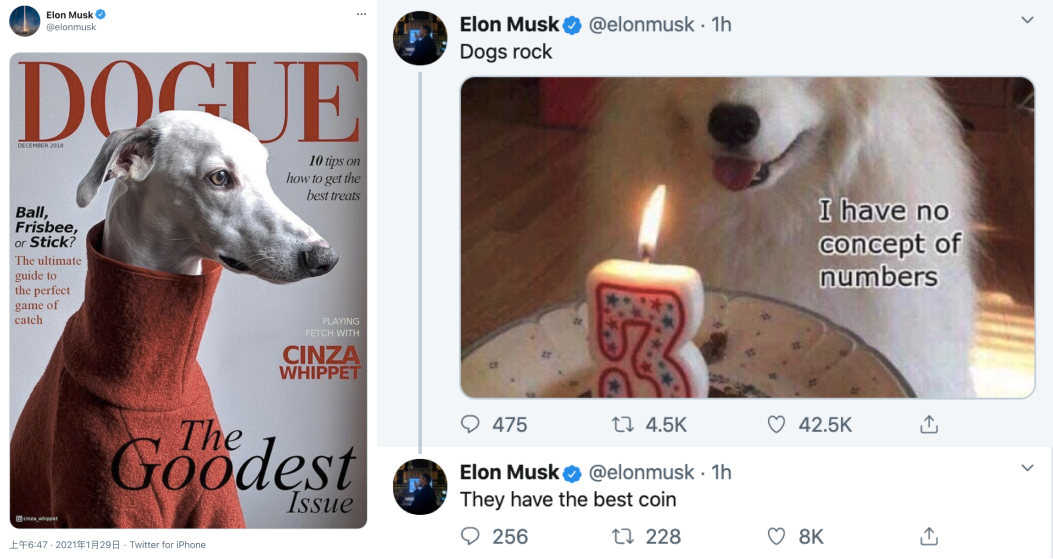Retweet 'They have the best coin' tweet

point(623,535)
